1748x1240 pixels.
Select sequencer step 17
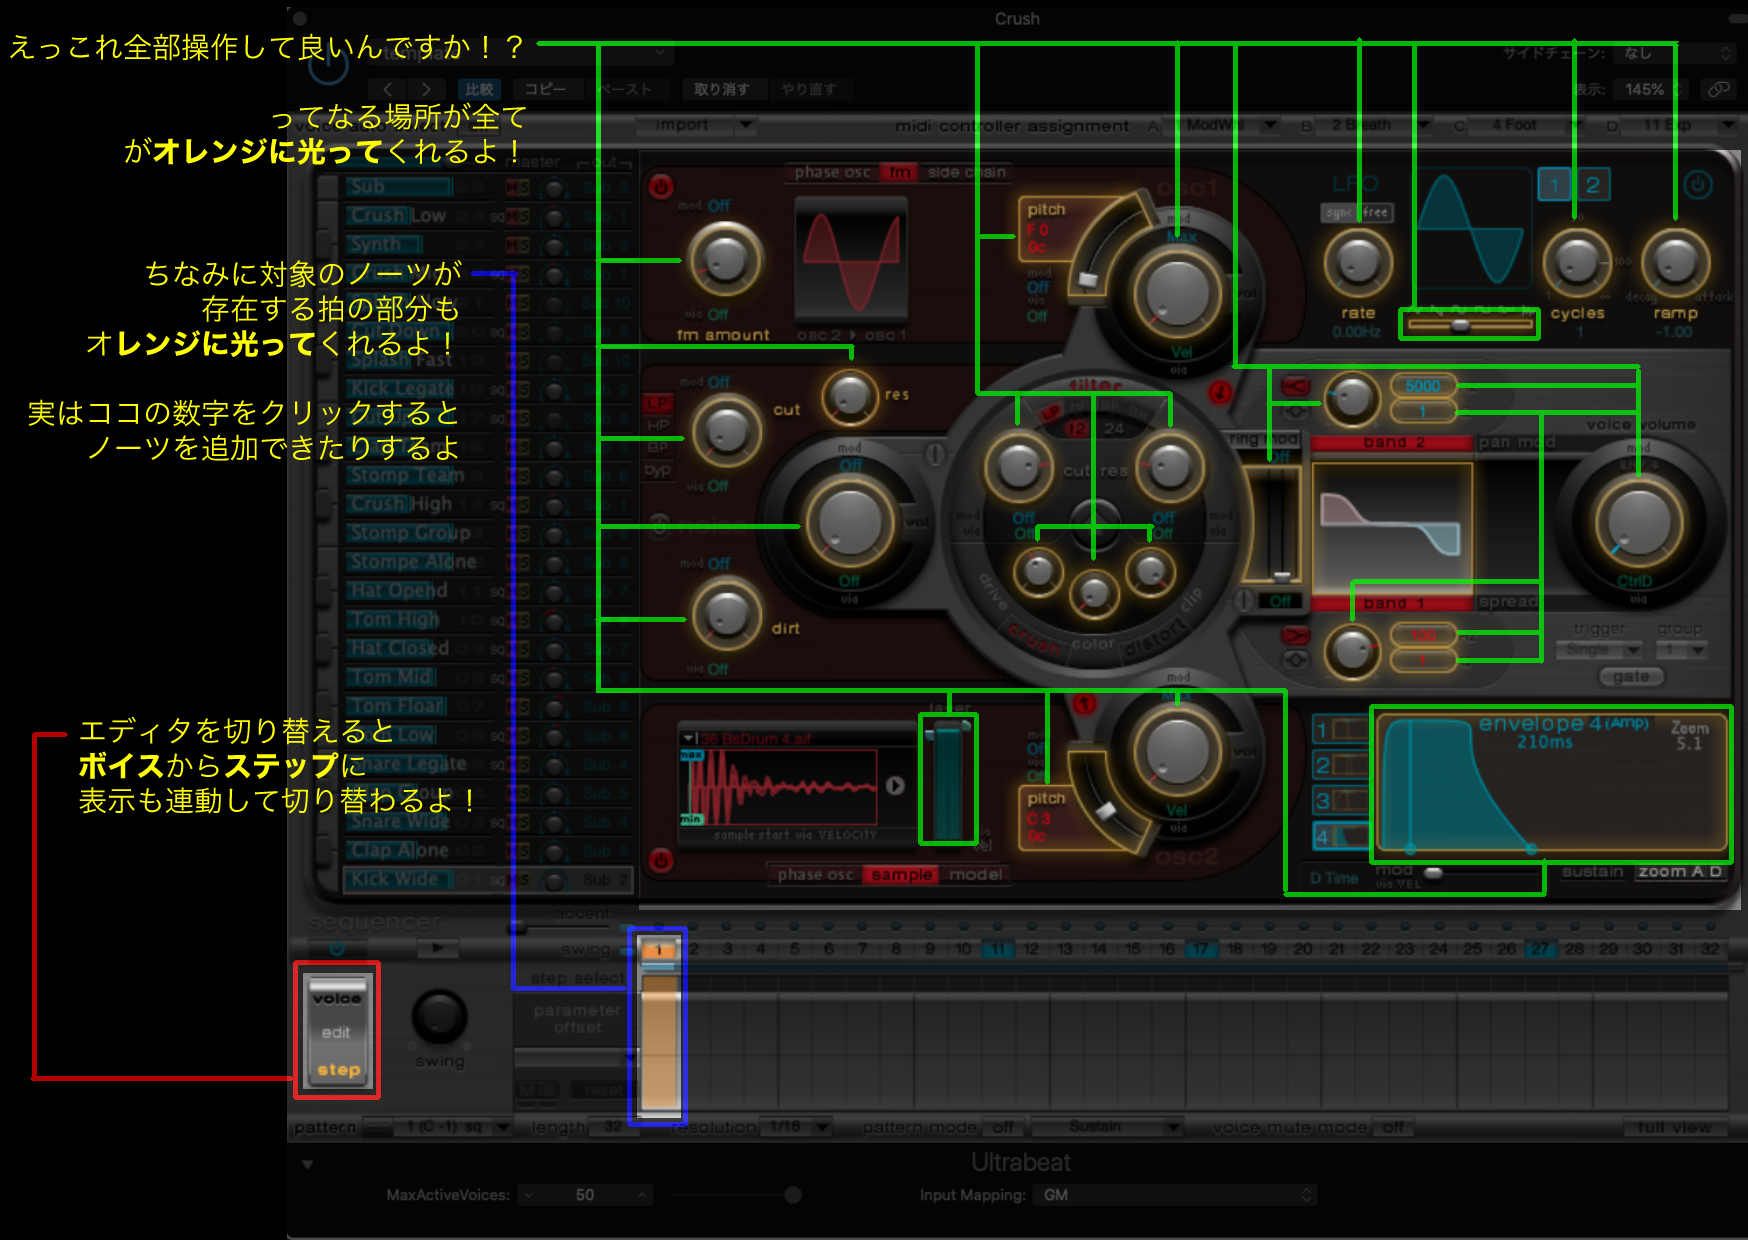coord(1200,949)
